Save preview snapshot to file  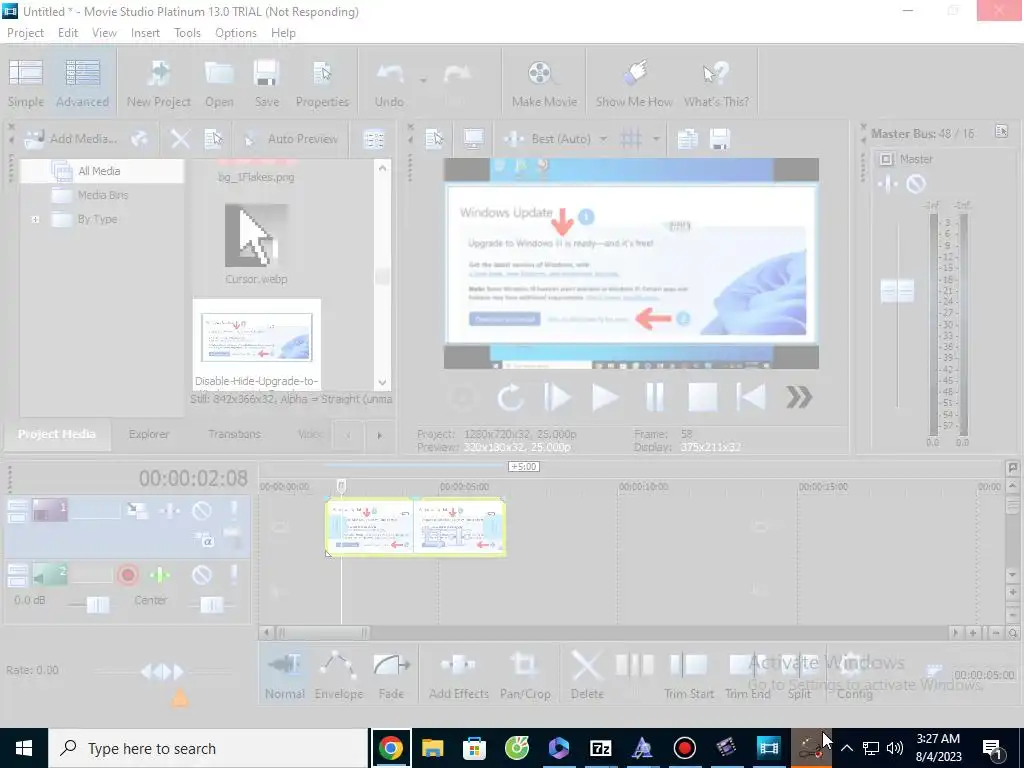(720, 138)
